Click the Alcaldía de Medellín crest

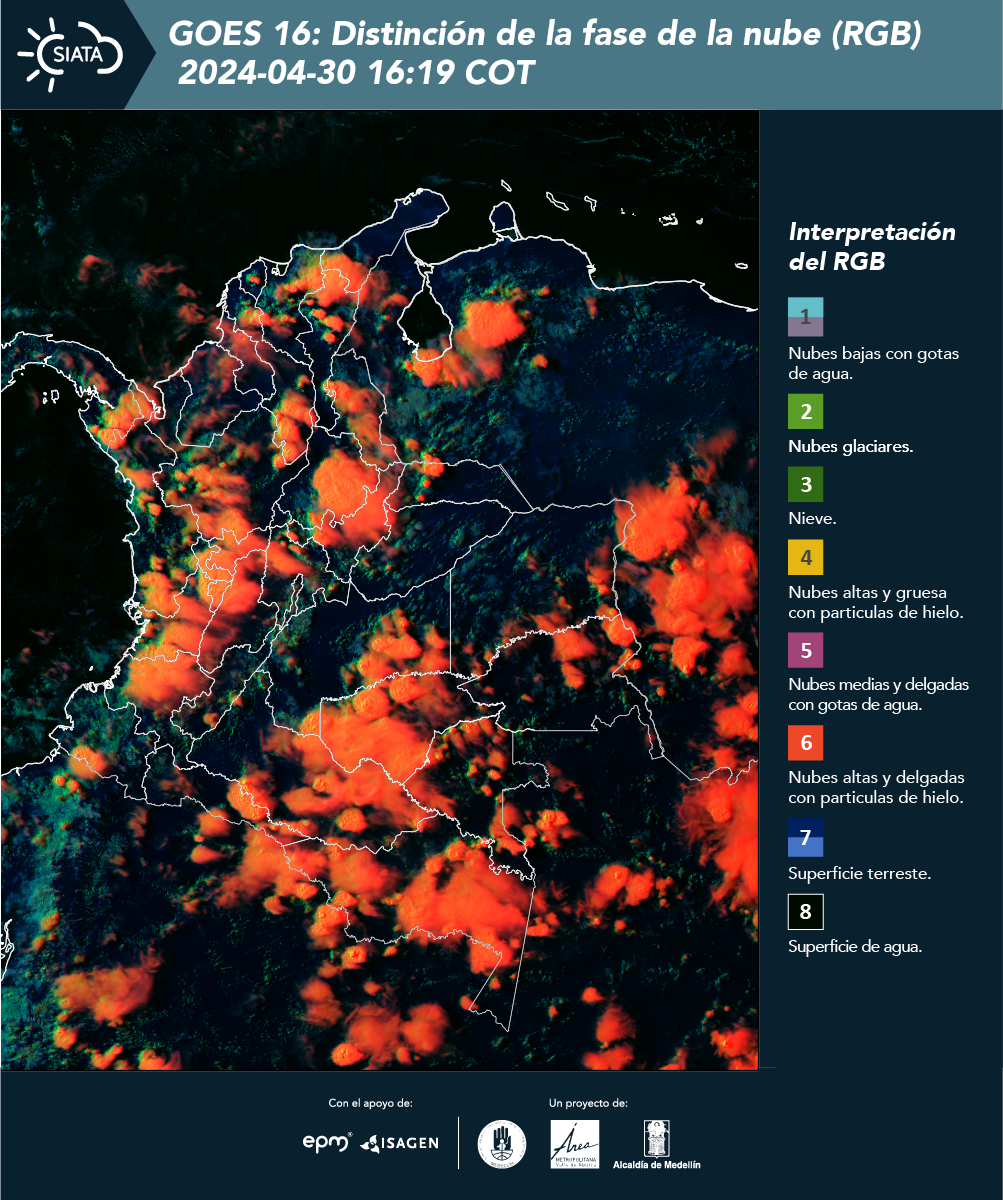[x=657, y=1144]
